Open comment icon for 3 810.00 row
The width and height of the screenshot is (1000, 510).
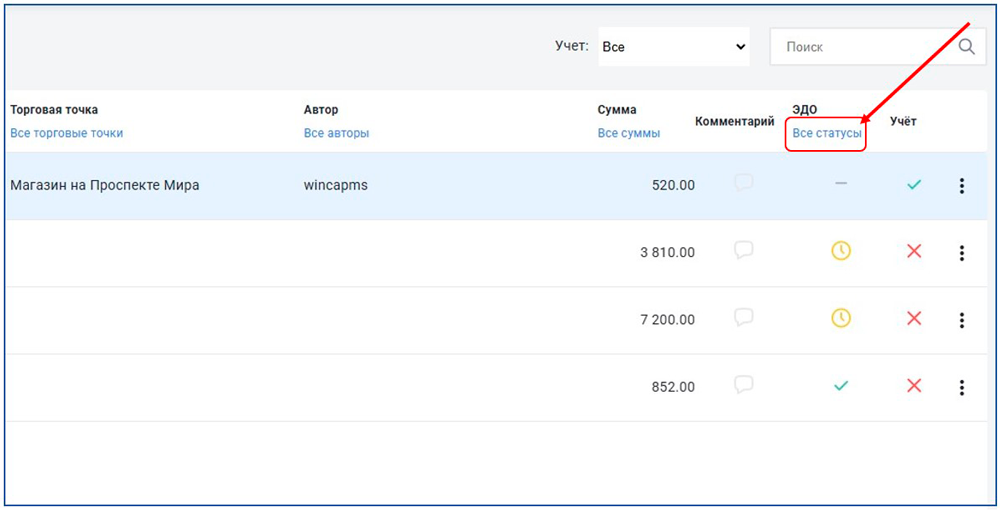743,251
